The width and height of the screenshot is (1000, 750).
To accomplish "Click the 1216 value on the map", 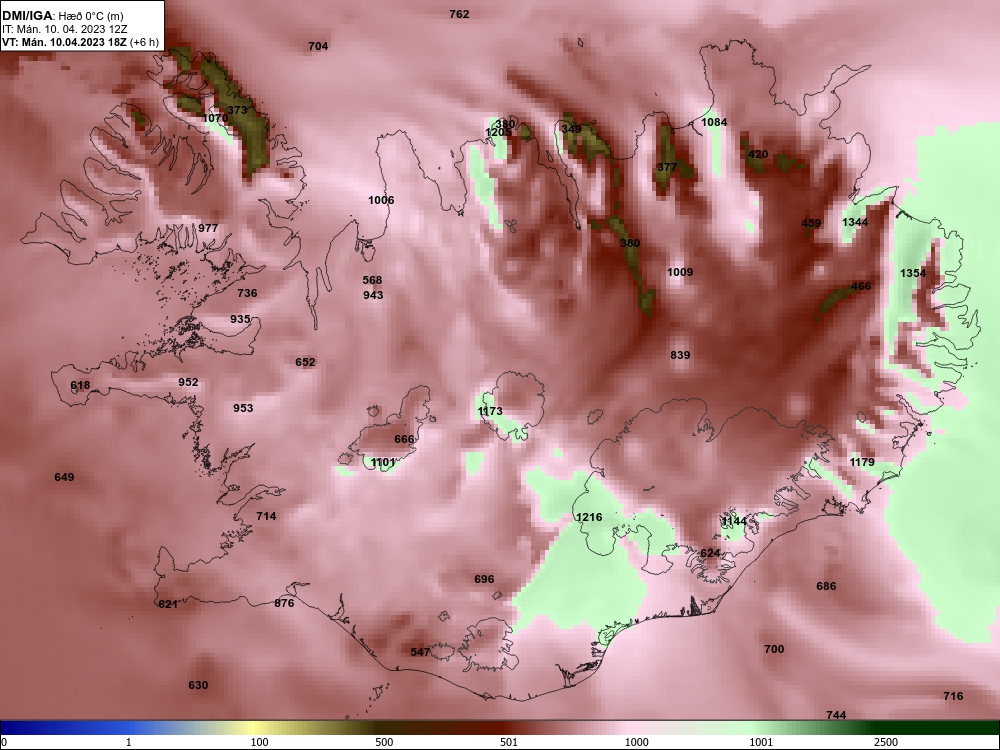I will click(589, 517).
